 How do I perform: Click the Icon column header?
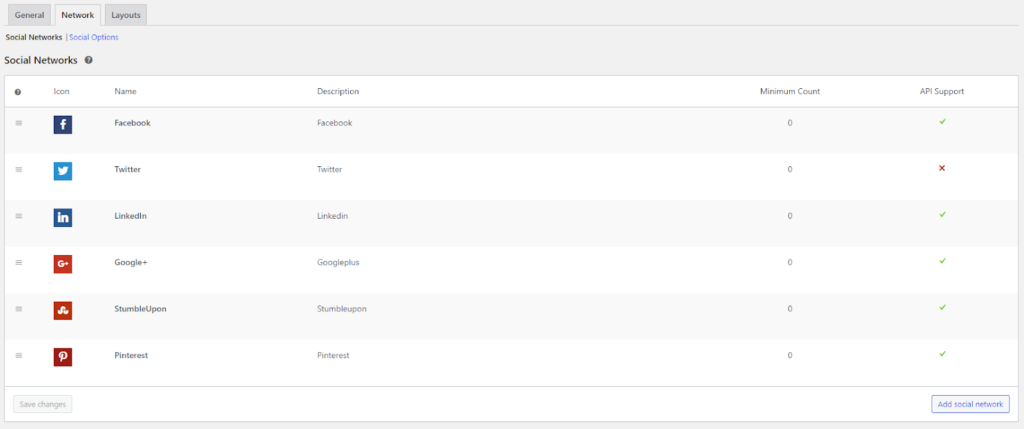61,91
